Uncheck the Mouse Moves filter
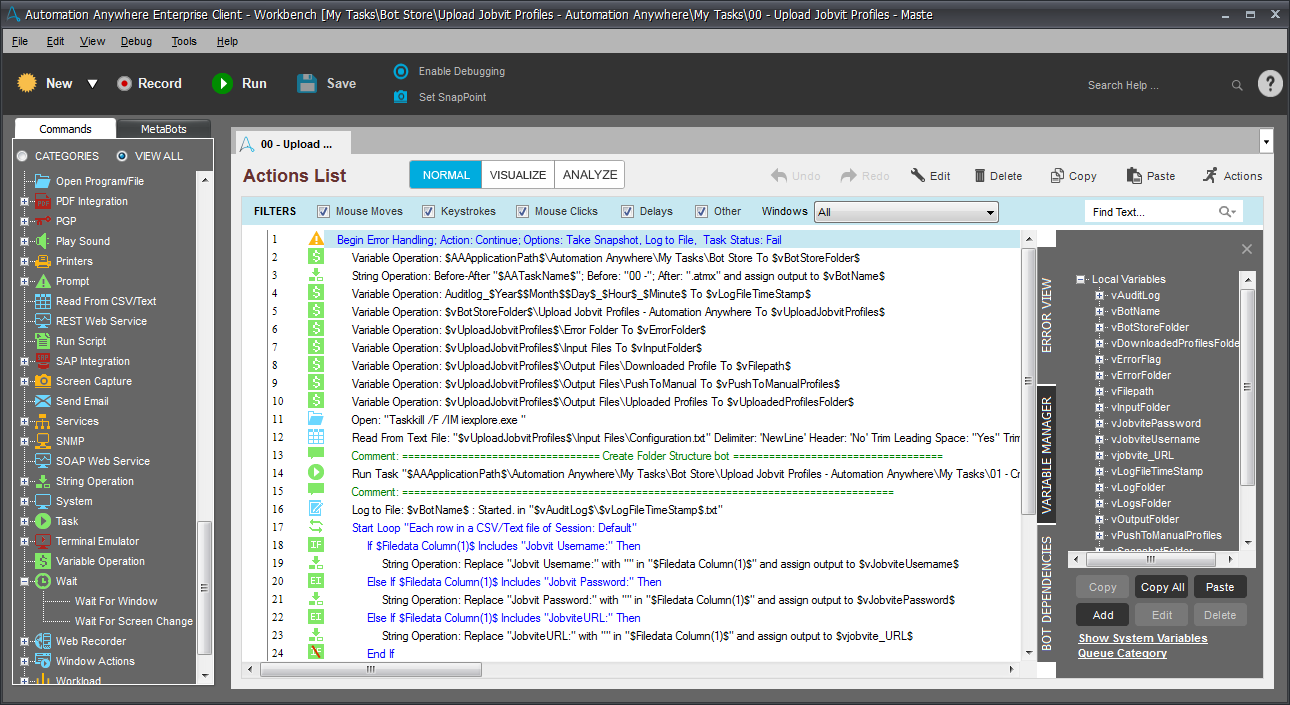1290x705 pixels. point(323,212)
